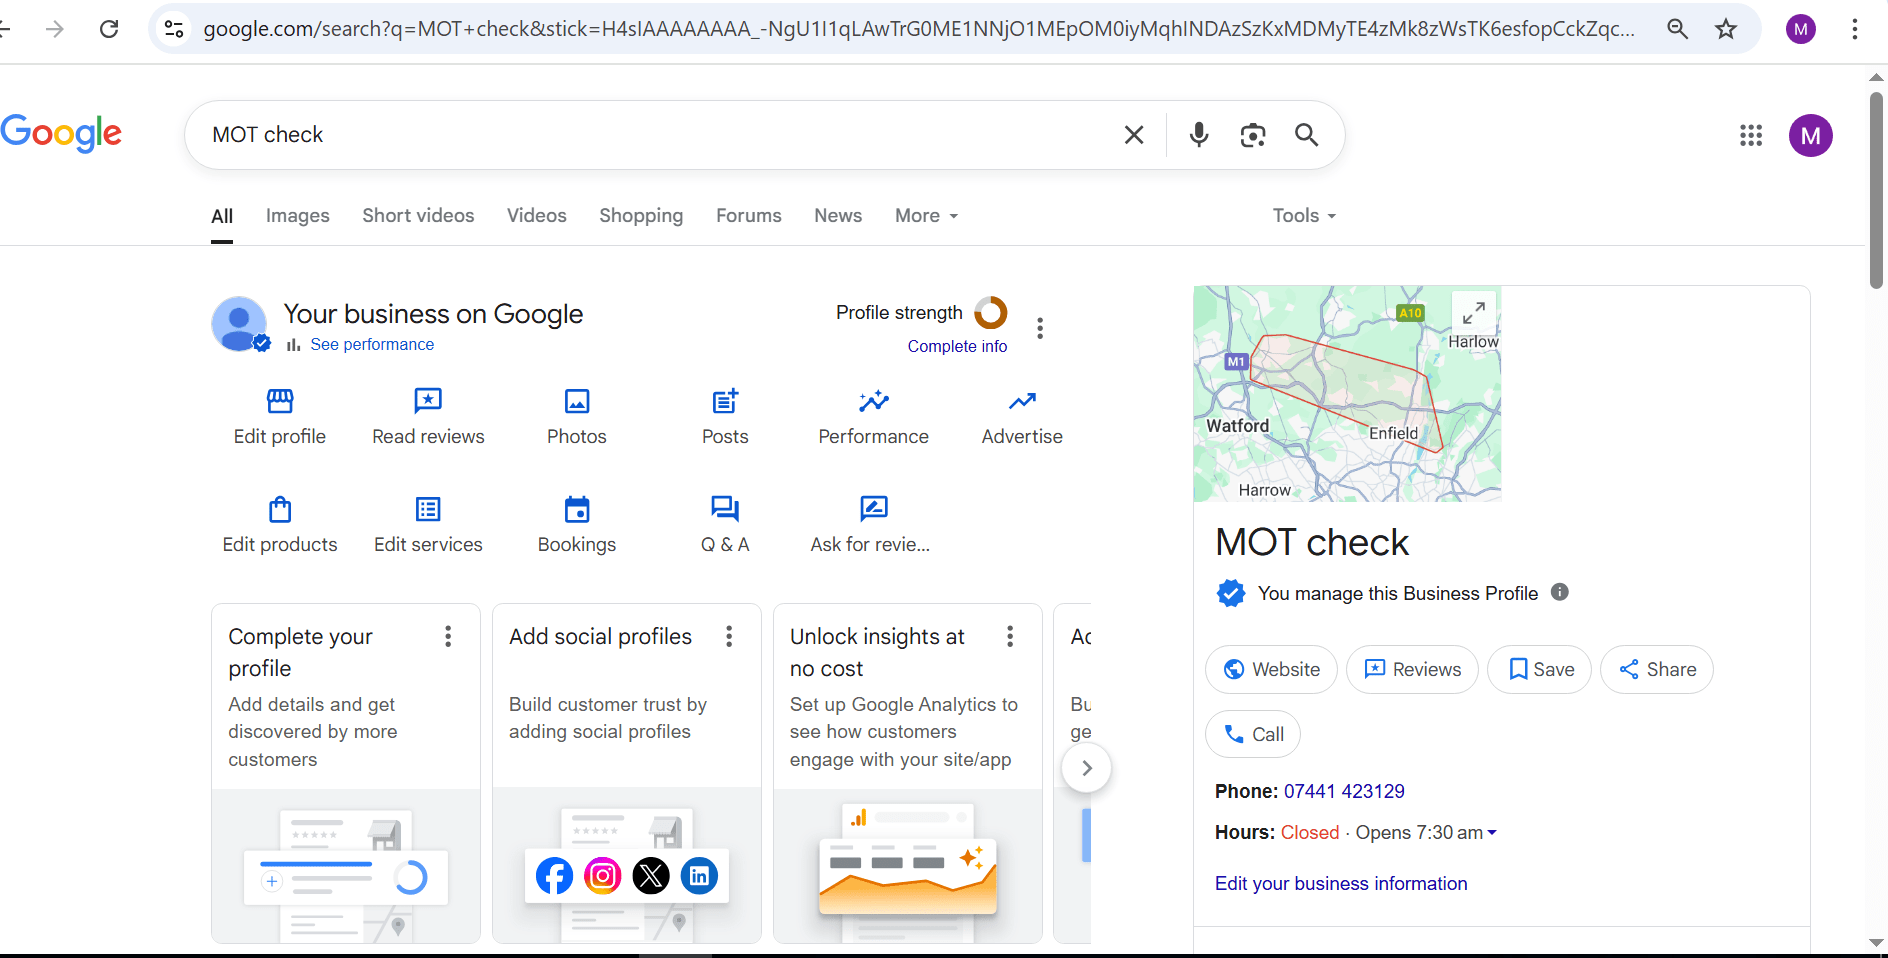Go to Google home via logo
The image size is (1888, 958).
(61, 133)
